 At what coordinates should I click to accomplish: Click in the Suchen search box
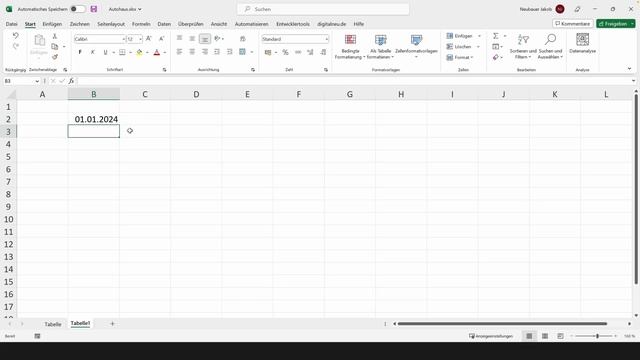pyautogui.click(x=323, y=9)
